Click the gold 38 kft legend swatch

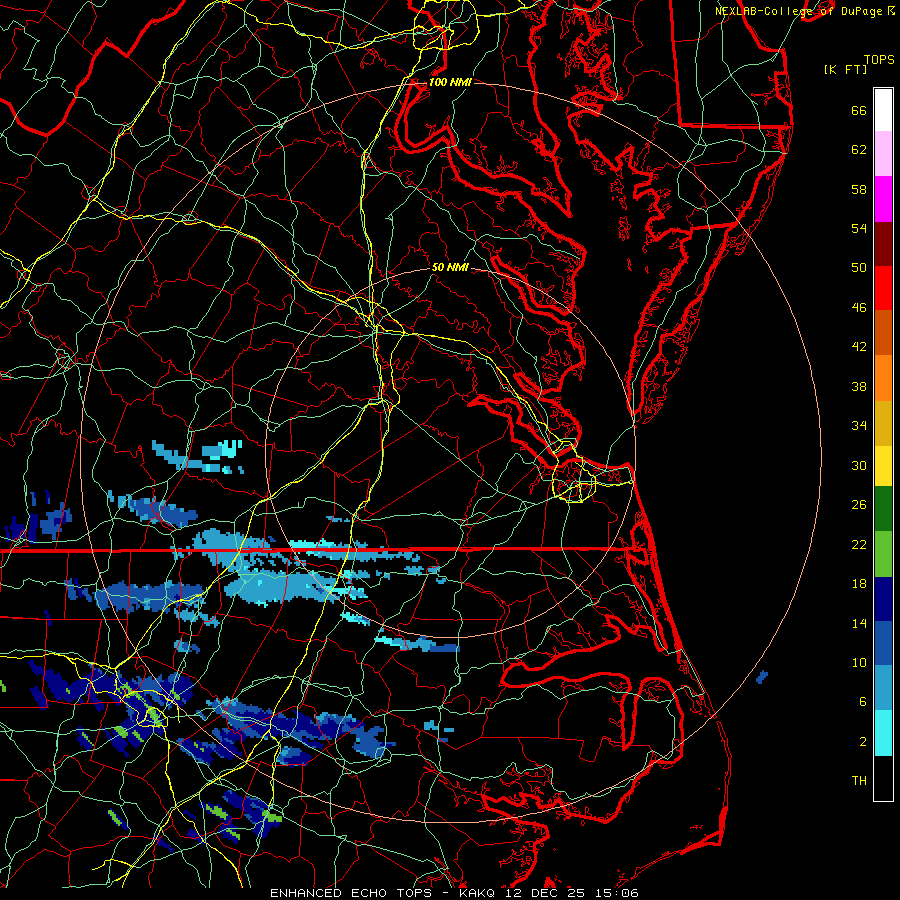[x=883, y=423]
